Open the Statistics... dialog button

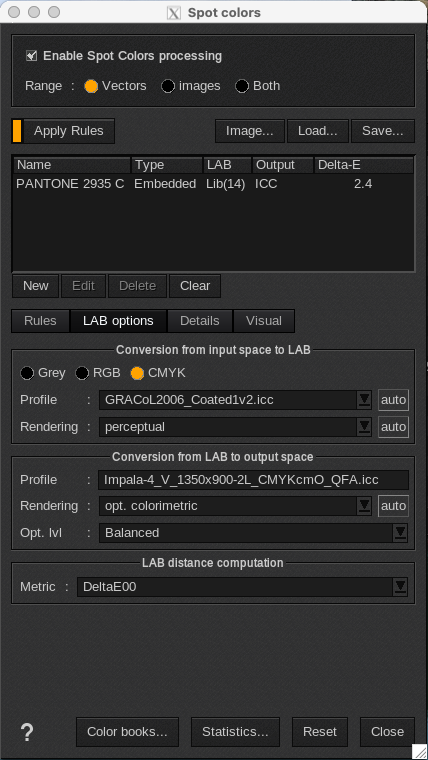pyautogui.click(x=235, y=732)
